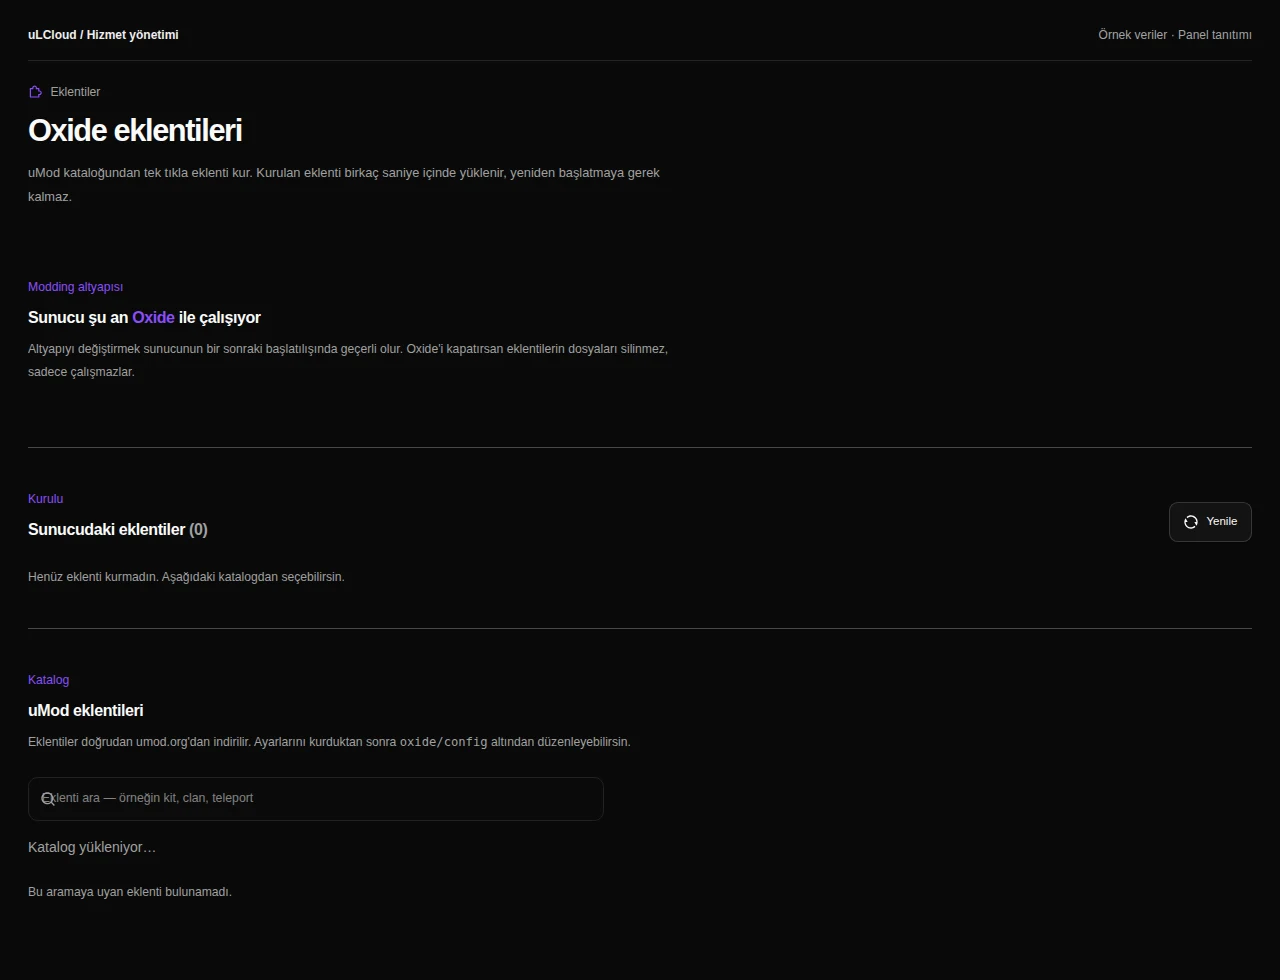Click the Yenile refresh button
The height and width of the screenshot is (980, 1280).
pos(1210,522)
